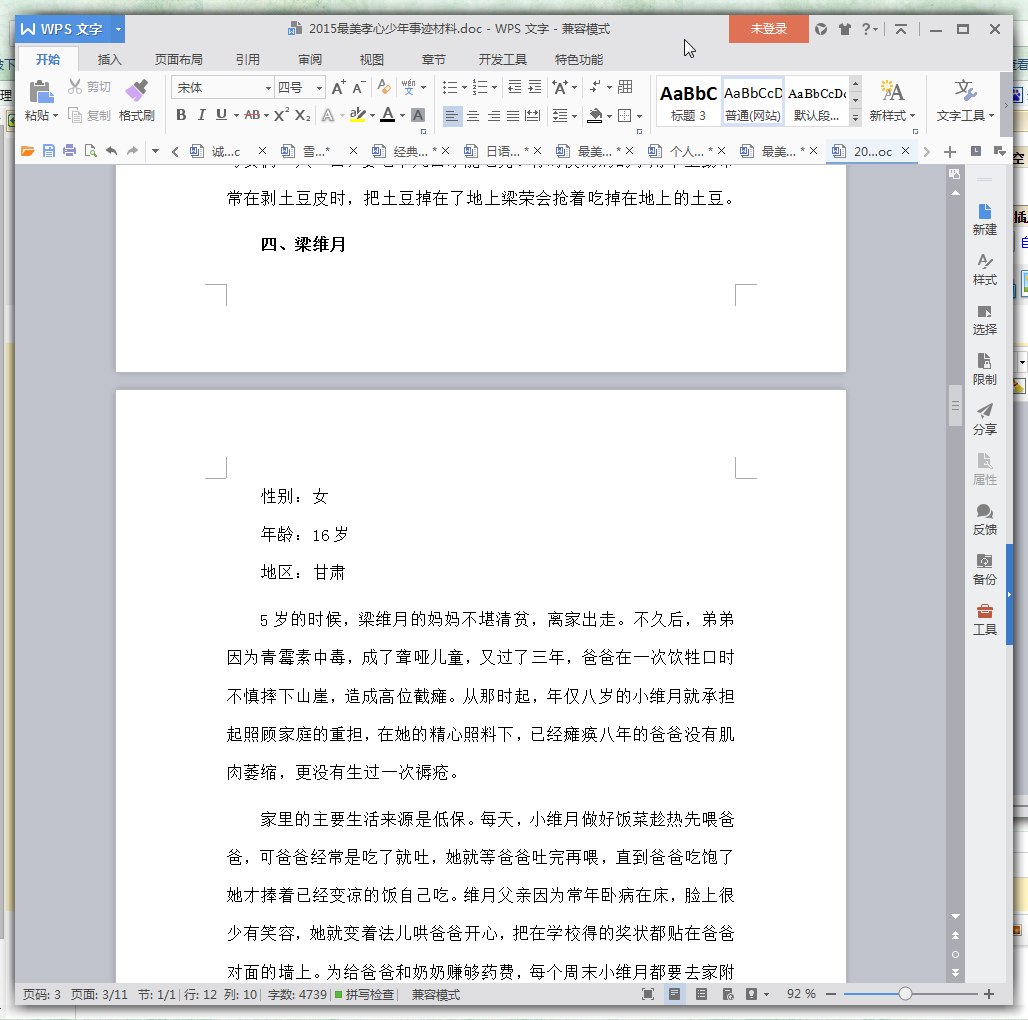The height and width of the screenshot is (1020, 1028).
Task: Switch to 插入 ribbon tab
Action: tap(109, 60)
